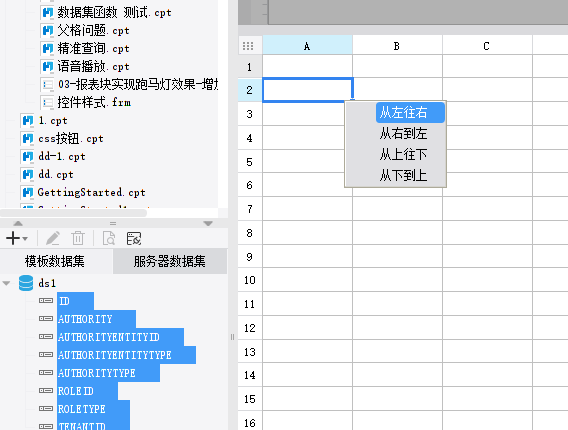
Task: Click the dataset connection settings icon
Action: click(134, 238)
